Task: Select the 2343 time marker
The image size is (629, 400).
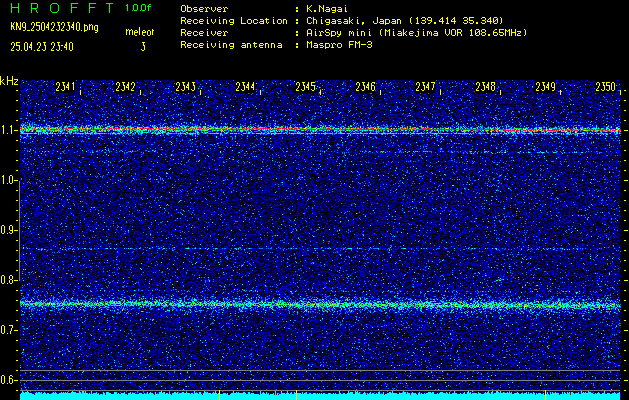Action: [x=185, y=87]
